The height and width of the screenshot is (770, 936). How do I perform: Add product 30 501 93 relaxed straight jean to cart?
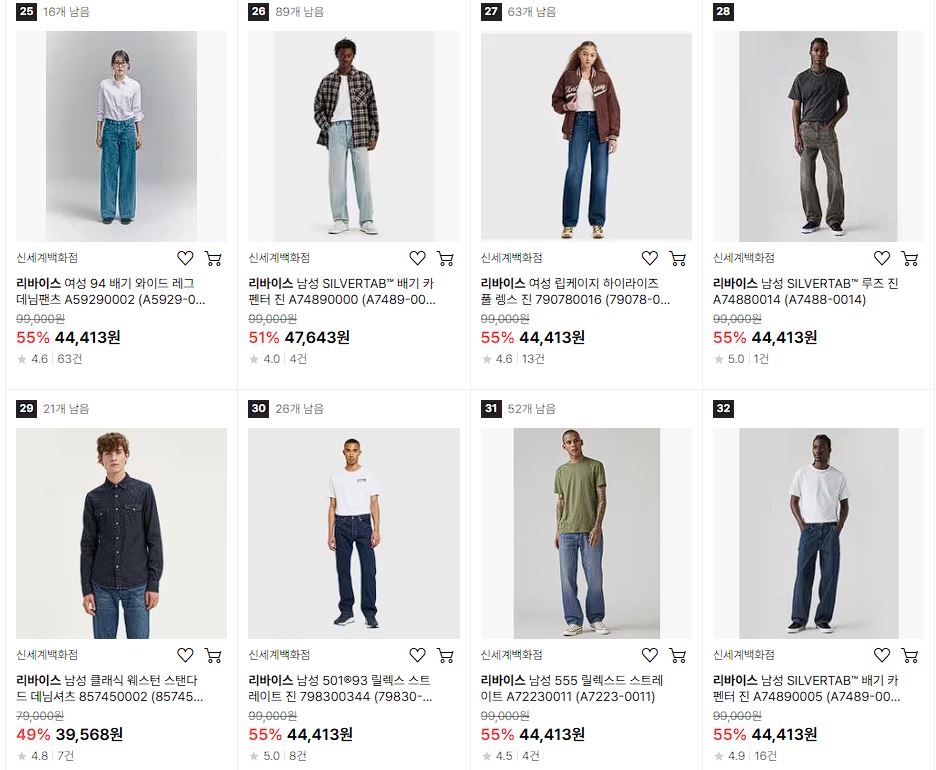pos(445,655)
